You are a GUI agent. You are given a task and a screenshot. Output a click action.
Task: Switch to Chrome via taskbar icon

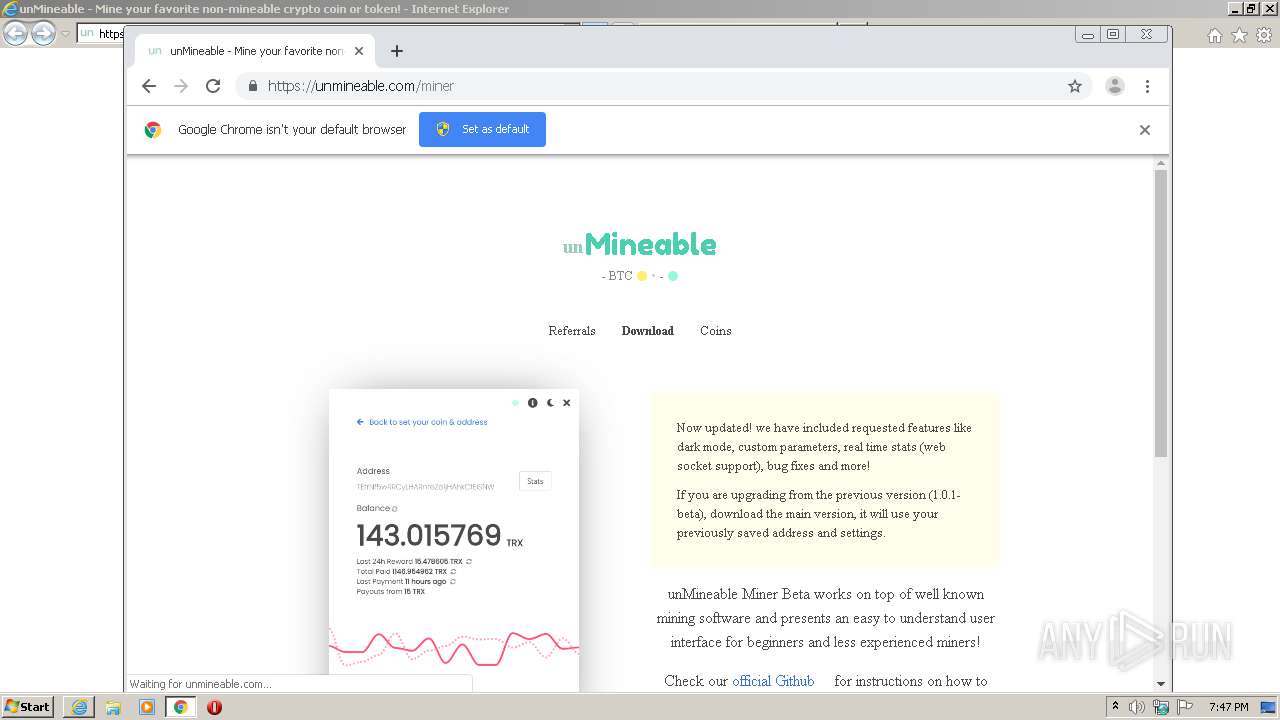click(x=181, y=707)
